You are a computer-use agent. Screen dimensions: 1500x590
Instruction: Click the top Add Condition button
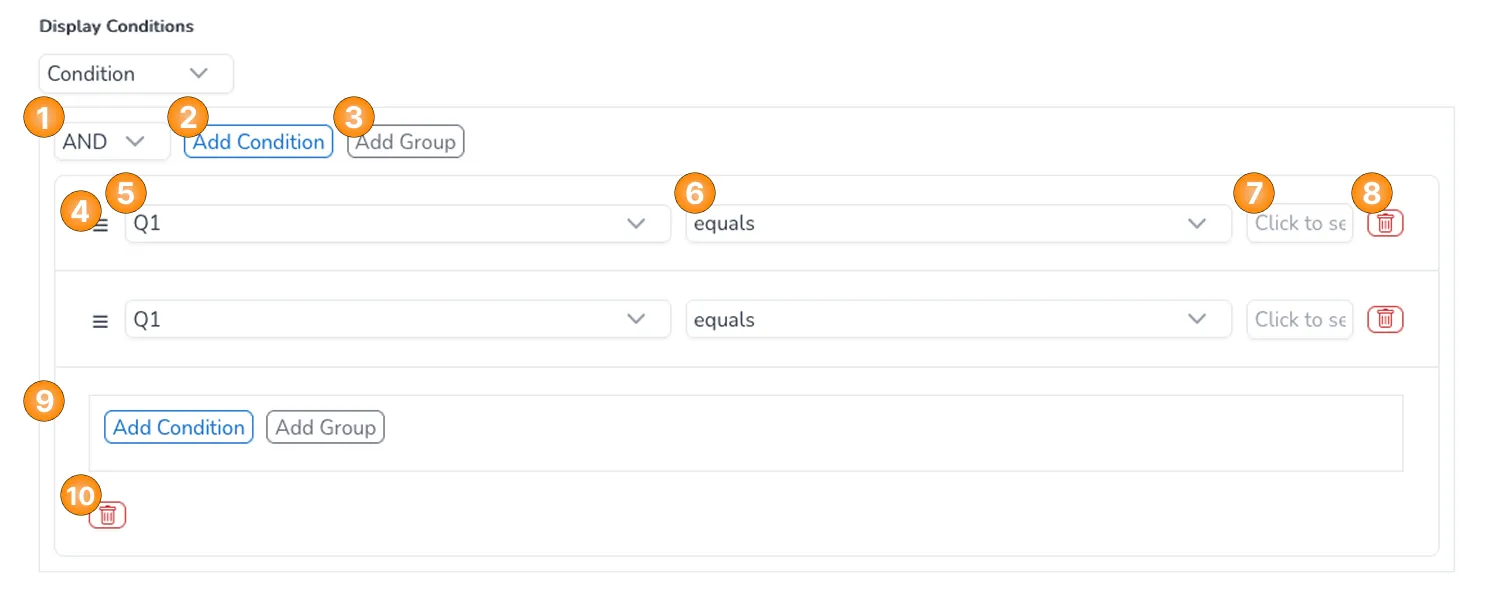257,141
